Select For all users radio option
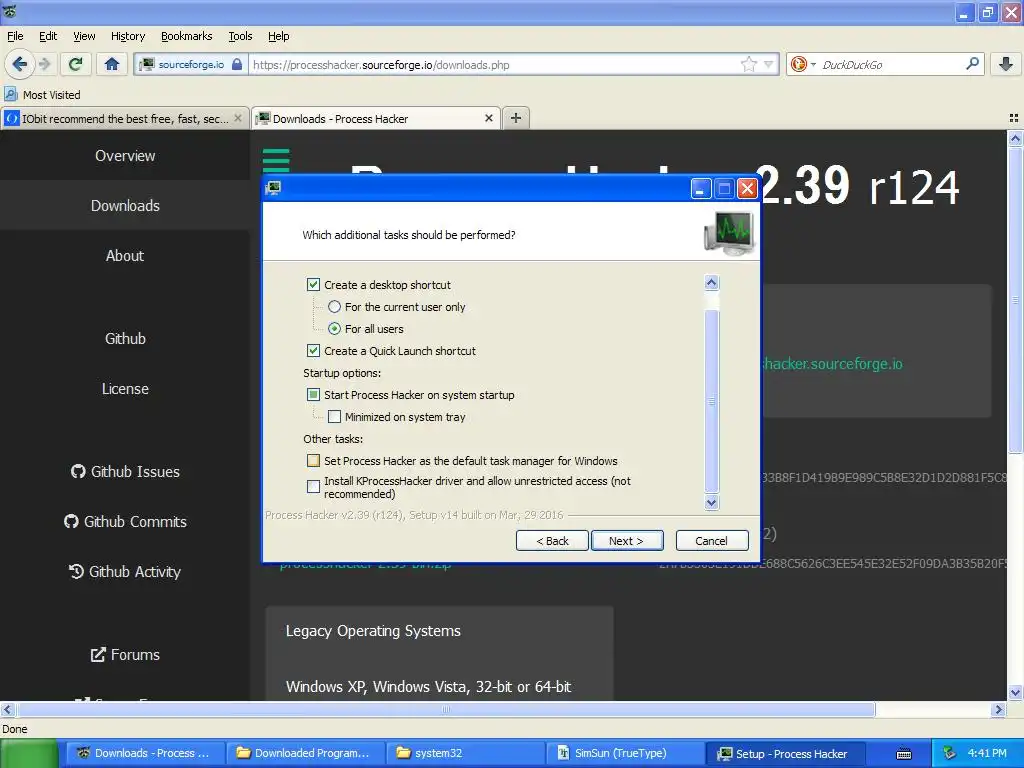Screen dimensions: 1024x768 coord(334,328)
